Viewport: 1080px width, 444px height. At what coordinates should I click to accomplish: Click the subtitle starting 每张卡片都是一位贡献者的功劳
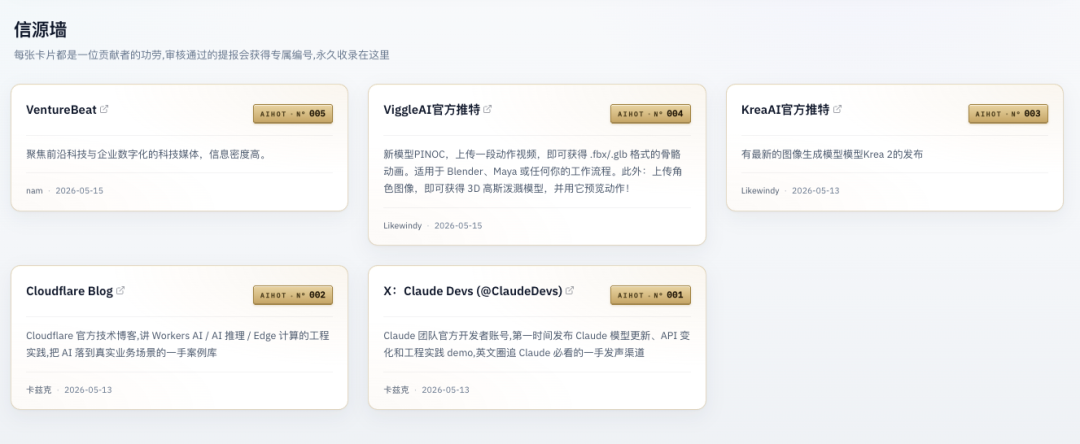[x=202, y=55]
